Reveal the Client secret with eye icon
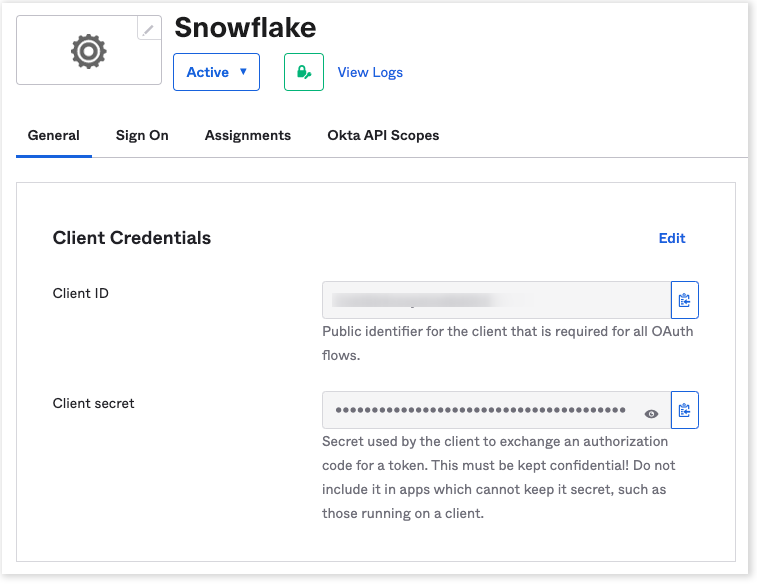757x584 pixels. [x=651, y=412]
